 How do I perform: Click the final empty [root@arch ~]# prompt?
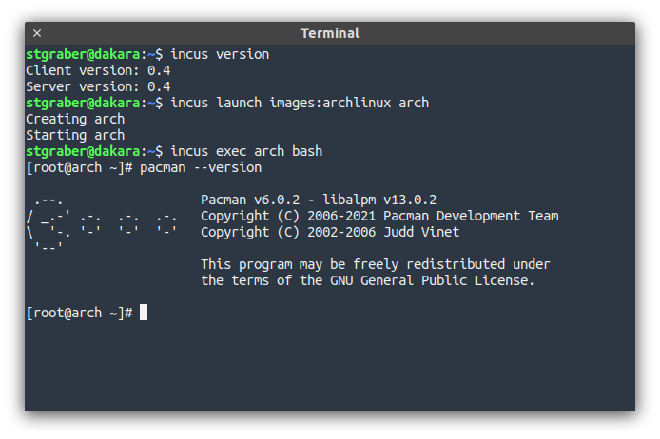pos(79,313)
